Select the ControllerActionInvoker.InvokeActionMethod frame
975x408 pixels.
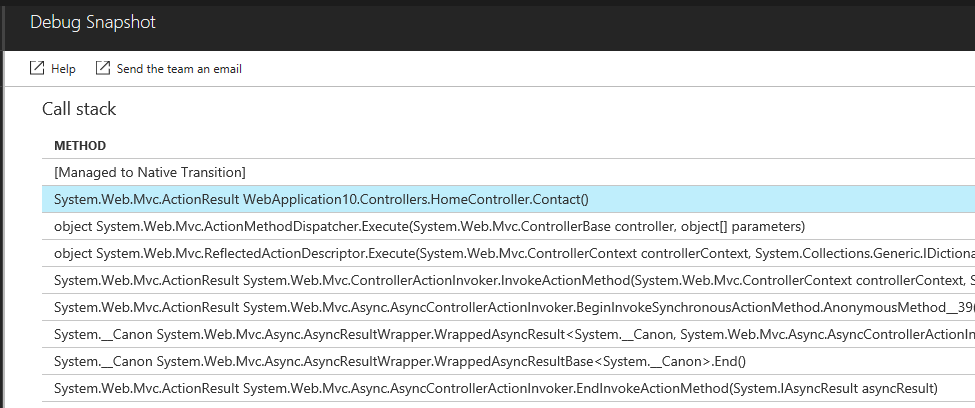coord(509,280)
